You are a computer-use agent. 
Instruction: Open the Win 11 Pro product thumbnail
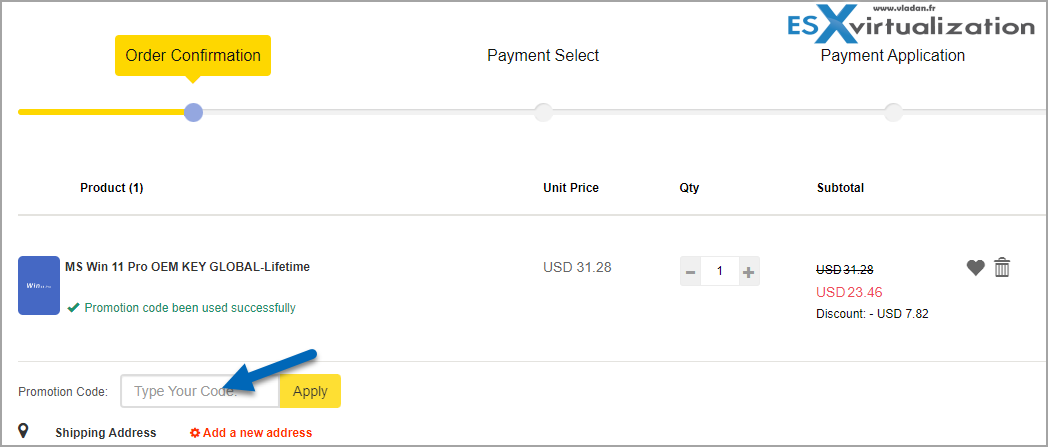[39, 285]
